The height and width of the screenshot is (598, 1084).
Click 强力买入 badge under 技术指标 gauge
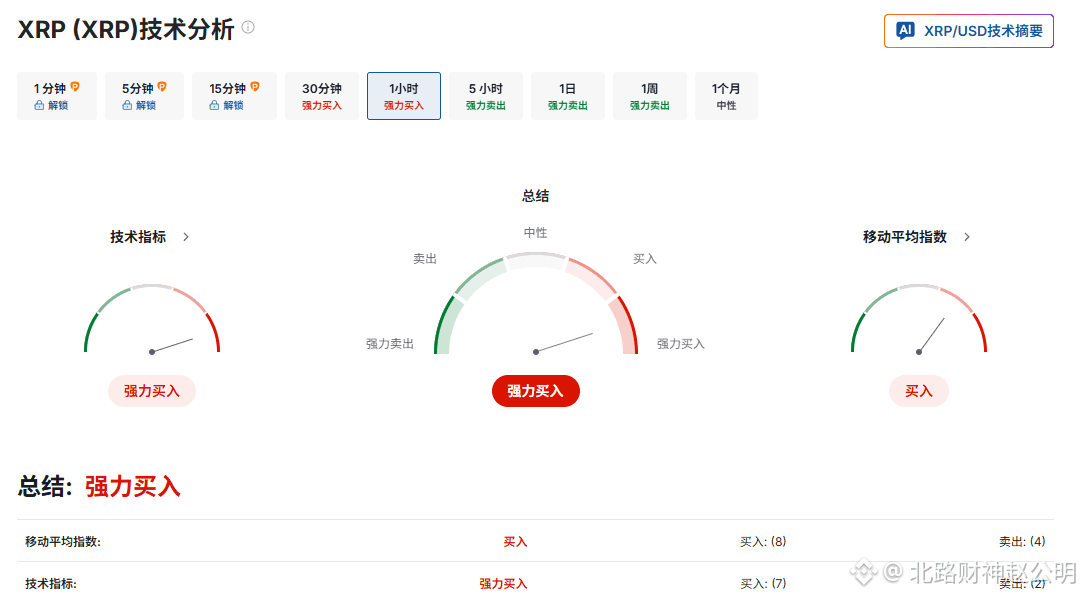(152, 391)
